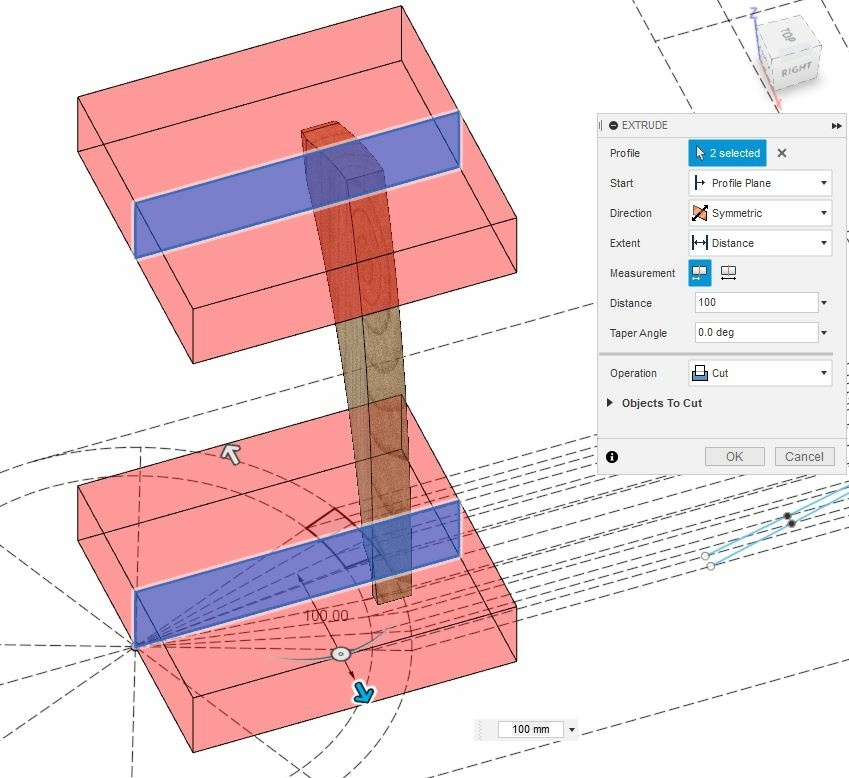This screenshot has height=778, width=849.
Task: Click the Taper Angle input field
Action: 756,332
